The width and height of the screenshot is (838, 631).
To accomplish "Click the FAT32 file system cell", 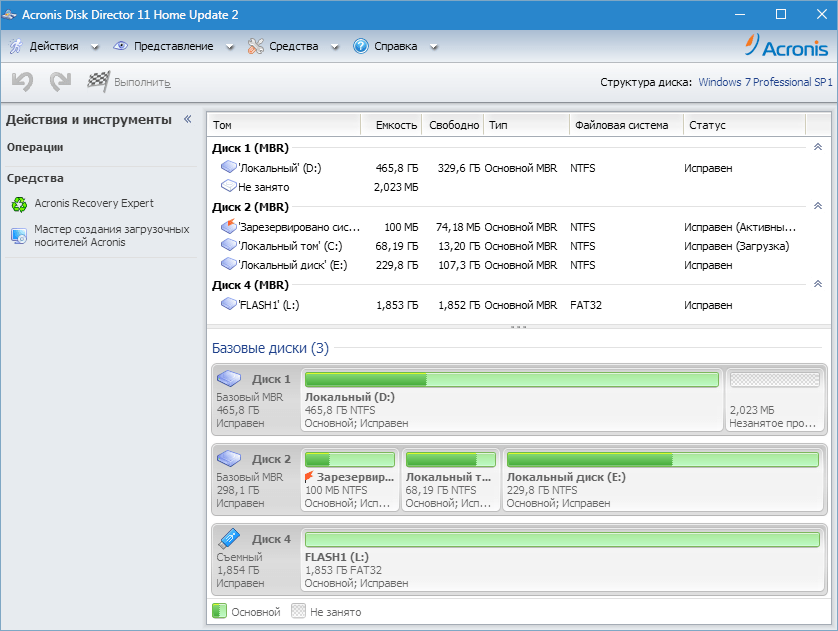I will [586, 305].
